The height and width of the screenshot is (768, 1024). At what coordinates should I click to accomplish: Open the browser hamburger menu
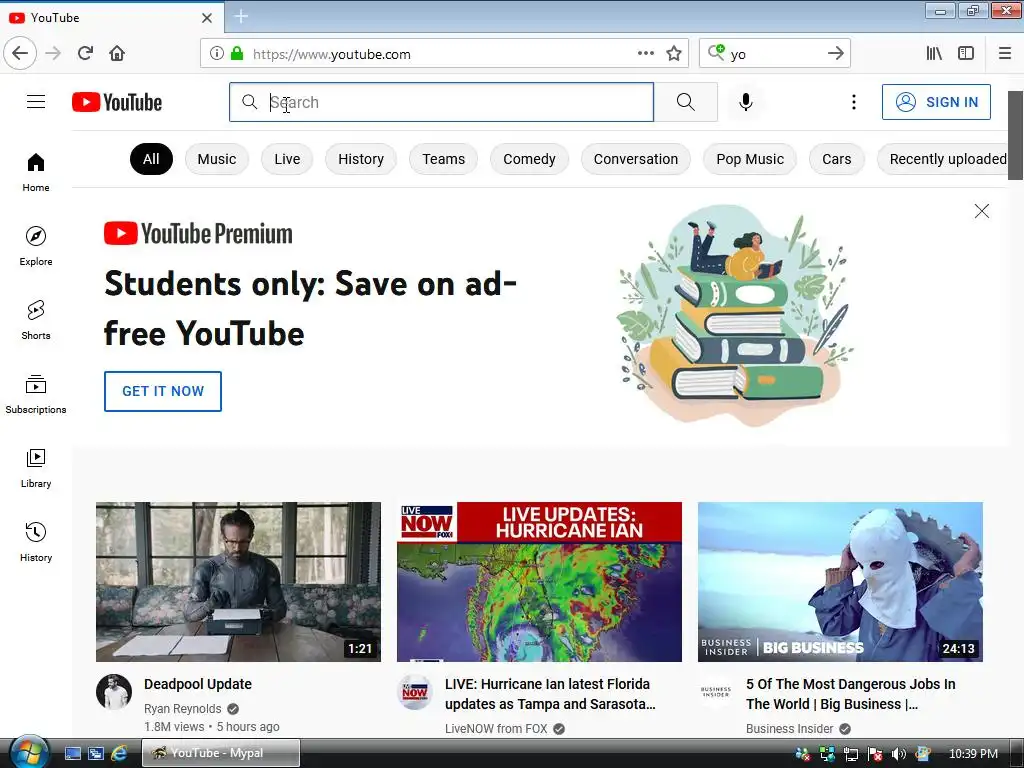click(1005, 54)
